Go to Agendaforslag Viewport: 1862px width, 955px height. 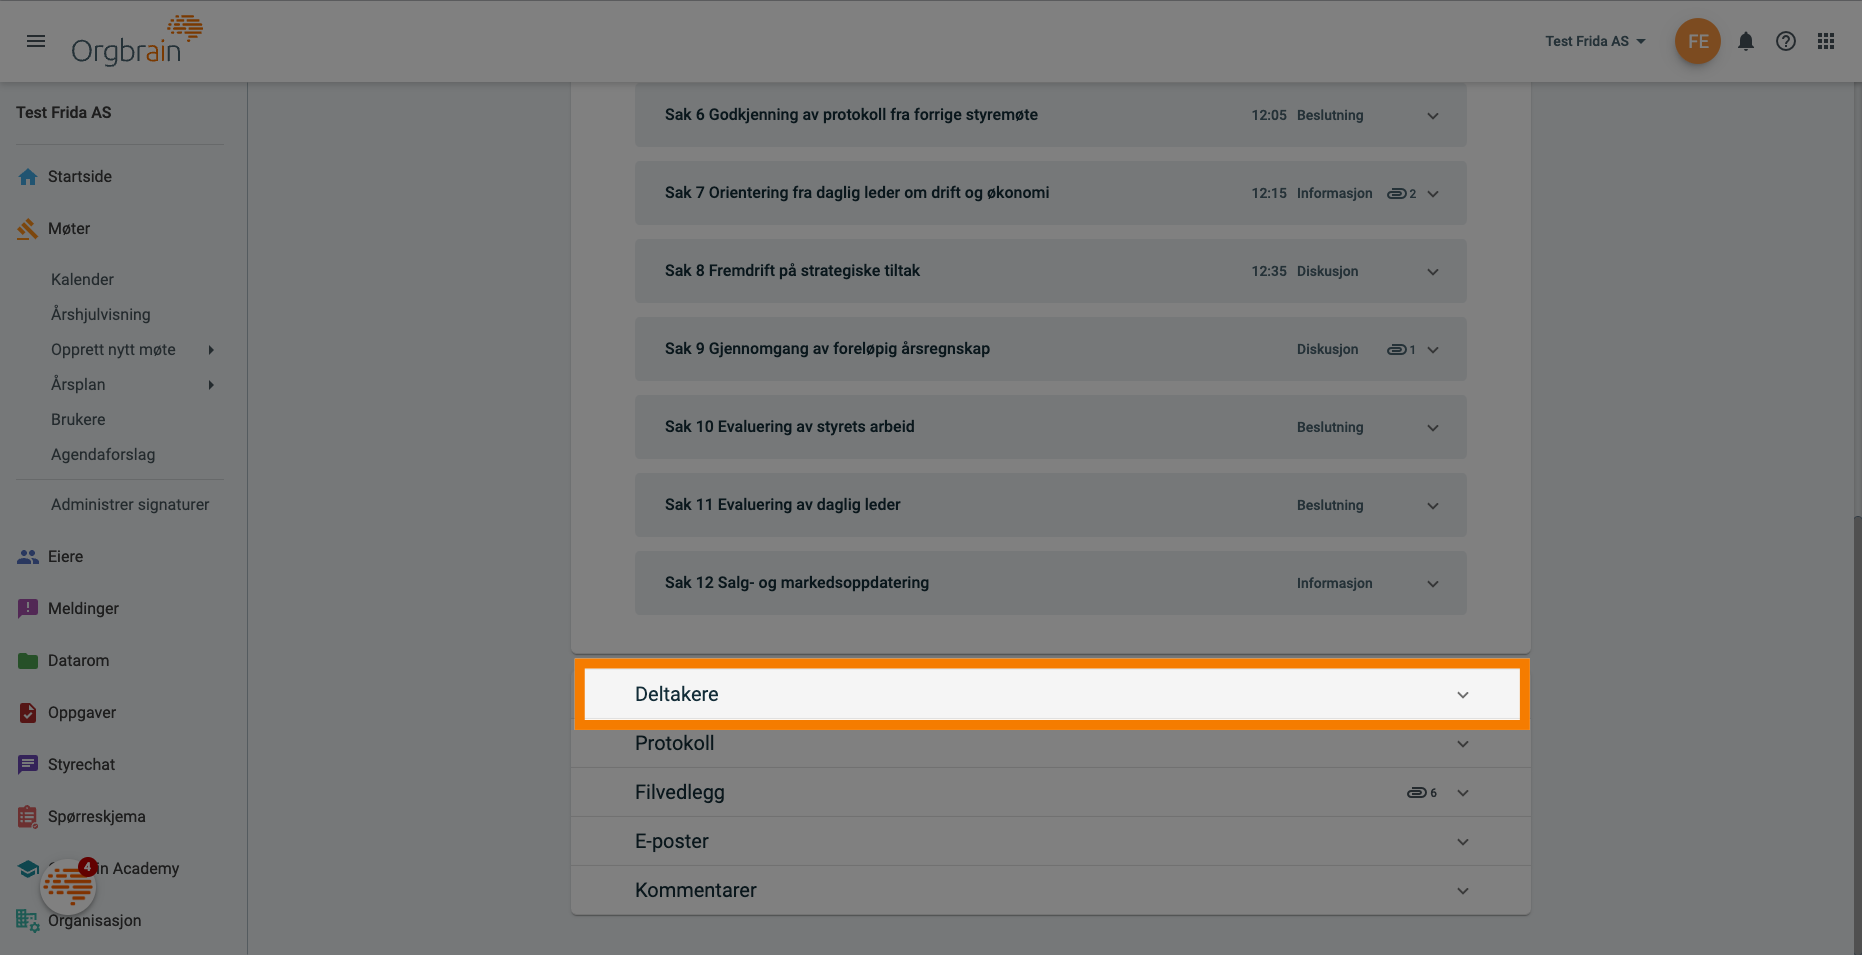coord(103,455)
